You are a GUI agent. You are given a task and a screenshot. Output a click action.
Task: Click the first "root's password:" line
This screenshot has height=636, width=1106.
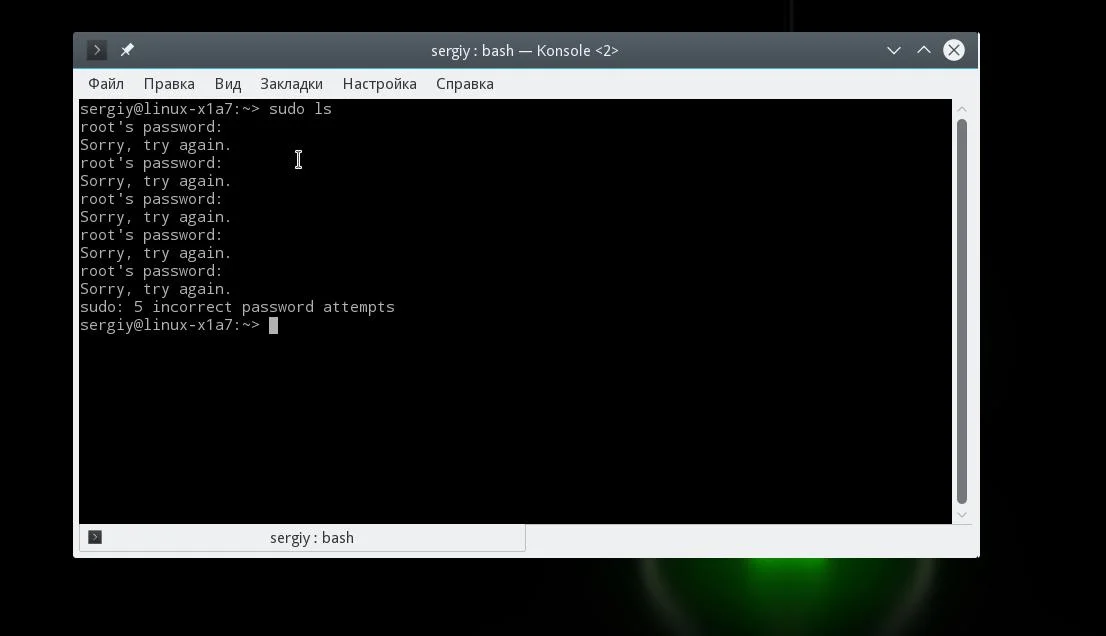point(151,127)
